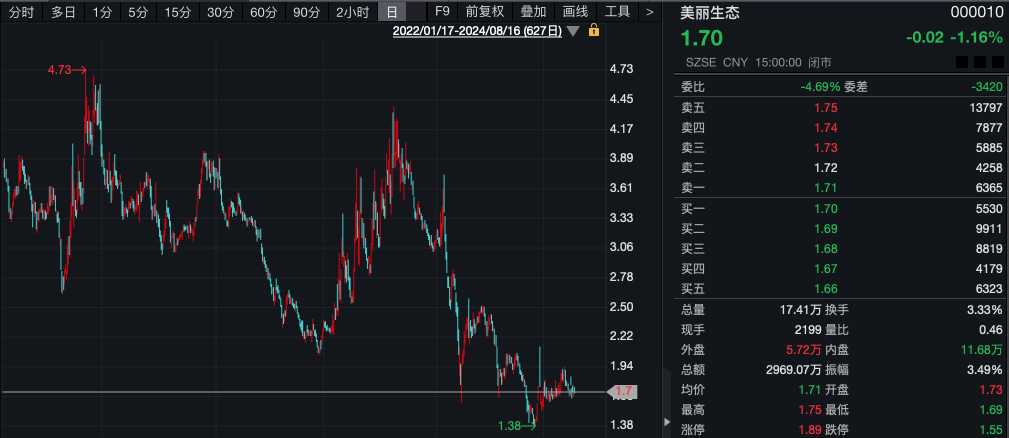
Task: Switch to the 多日 multi-day tab
Action: (x=63, y=12)
